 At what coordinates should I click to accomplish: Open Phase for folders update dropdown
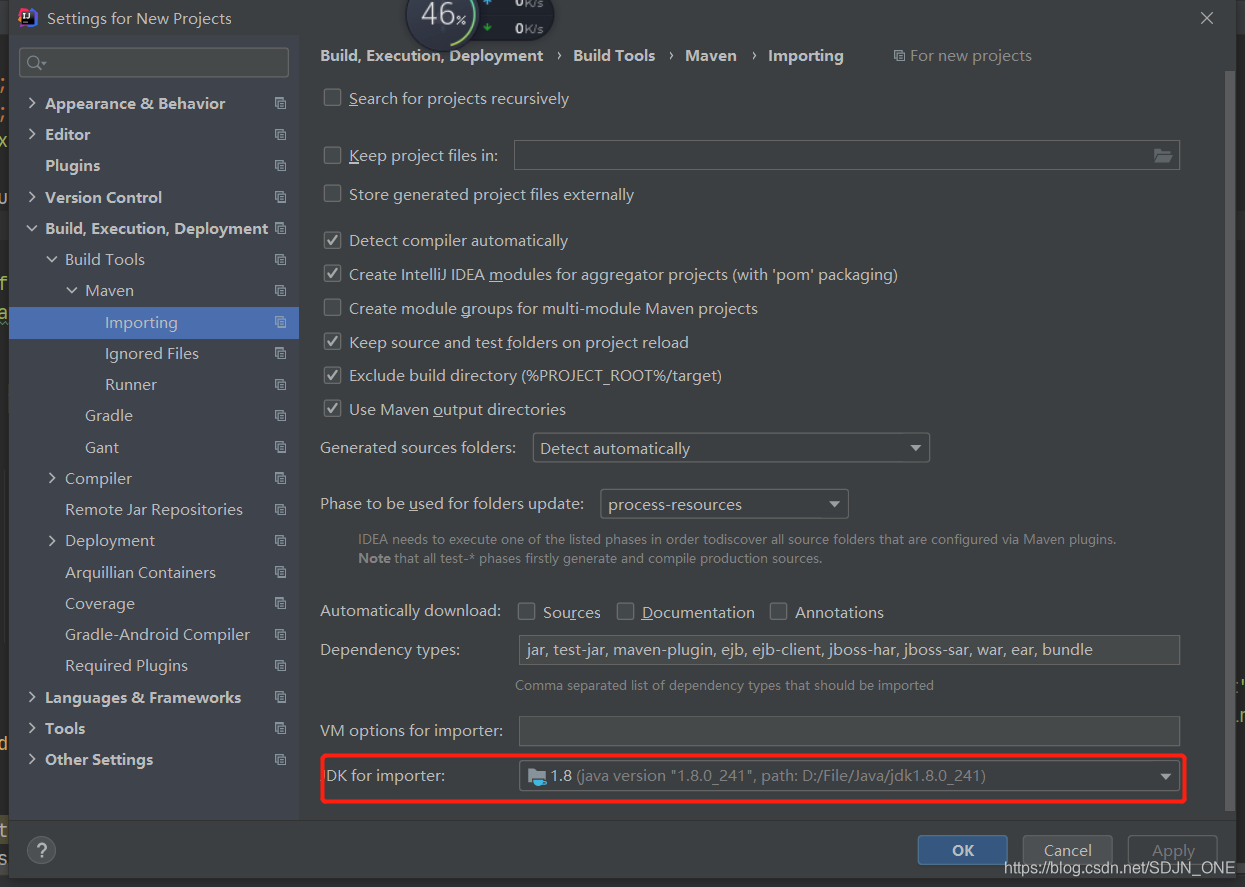724,504
